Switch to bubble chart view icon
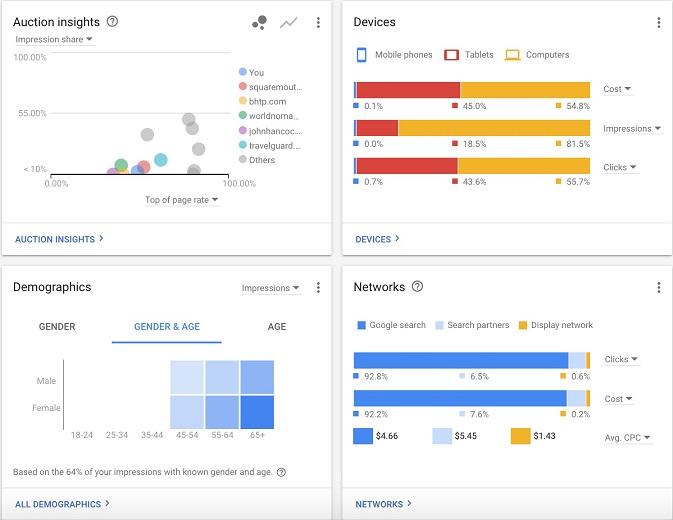 tap(260, 22)
